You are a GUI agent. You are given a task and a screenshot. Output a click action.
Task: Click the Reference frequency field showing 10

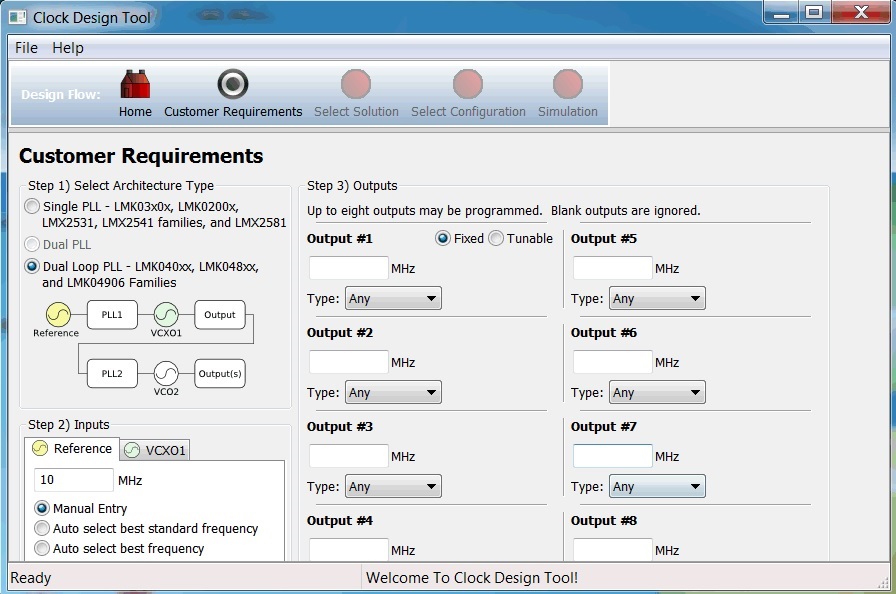click(x=74, y=480)
